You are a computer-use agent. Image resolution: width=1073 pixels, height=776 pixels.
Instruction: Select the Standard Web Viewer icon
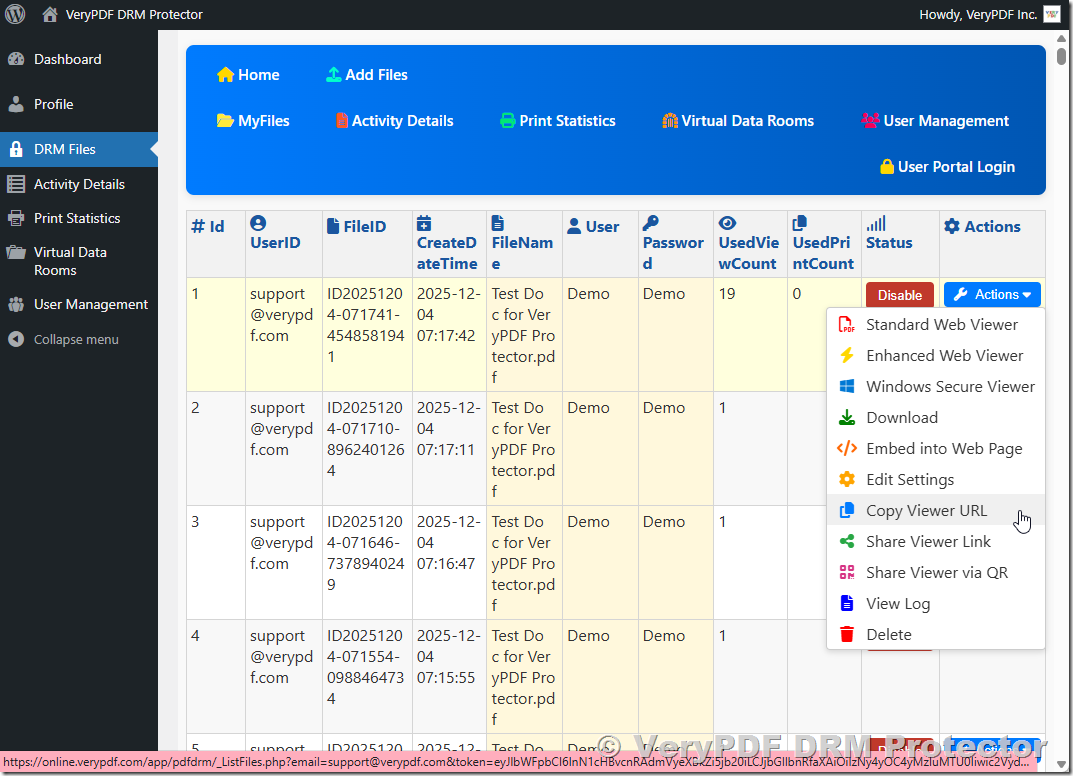tap(943, 324)
